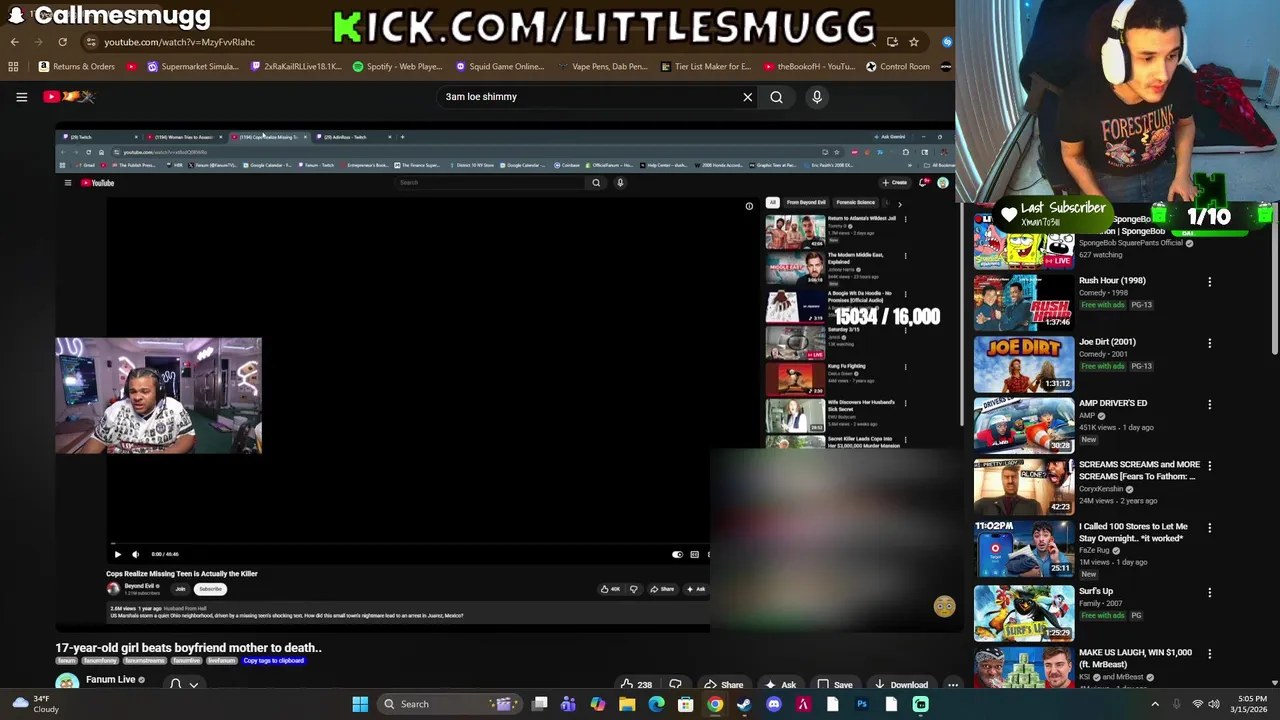The image size is (1280, 720).
Task: Play the embedded Cops Realize video
Action: (x=117, y=554)
